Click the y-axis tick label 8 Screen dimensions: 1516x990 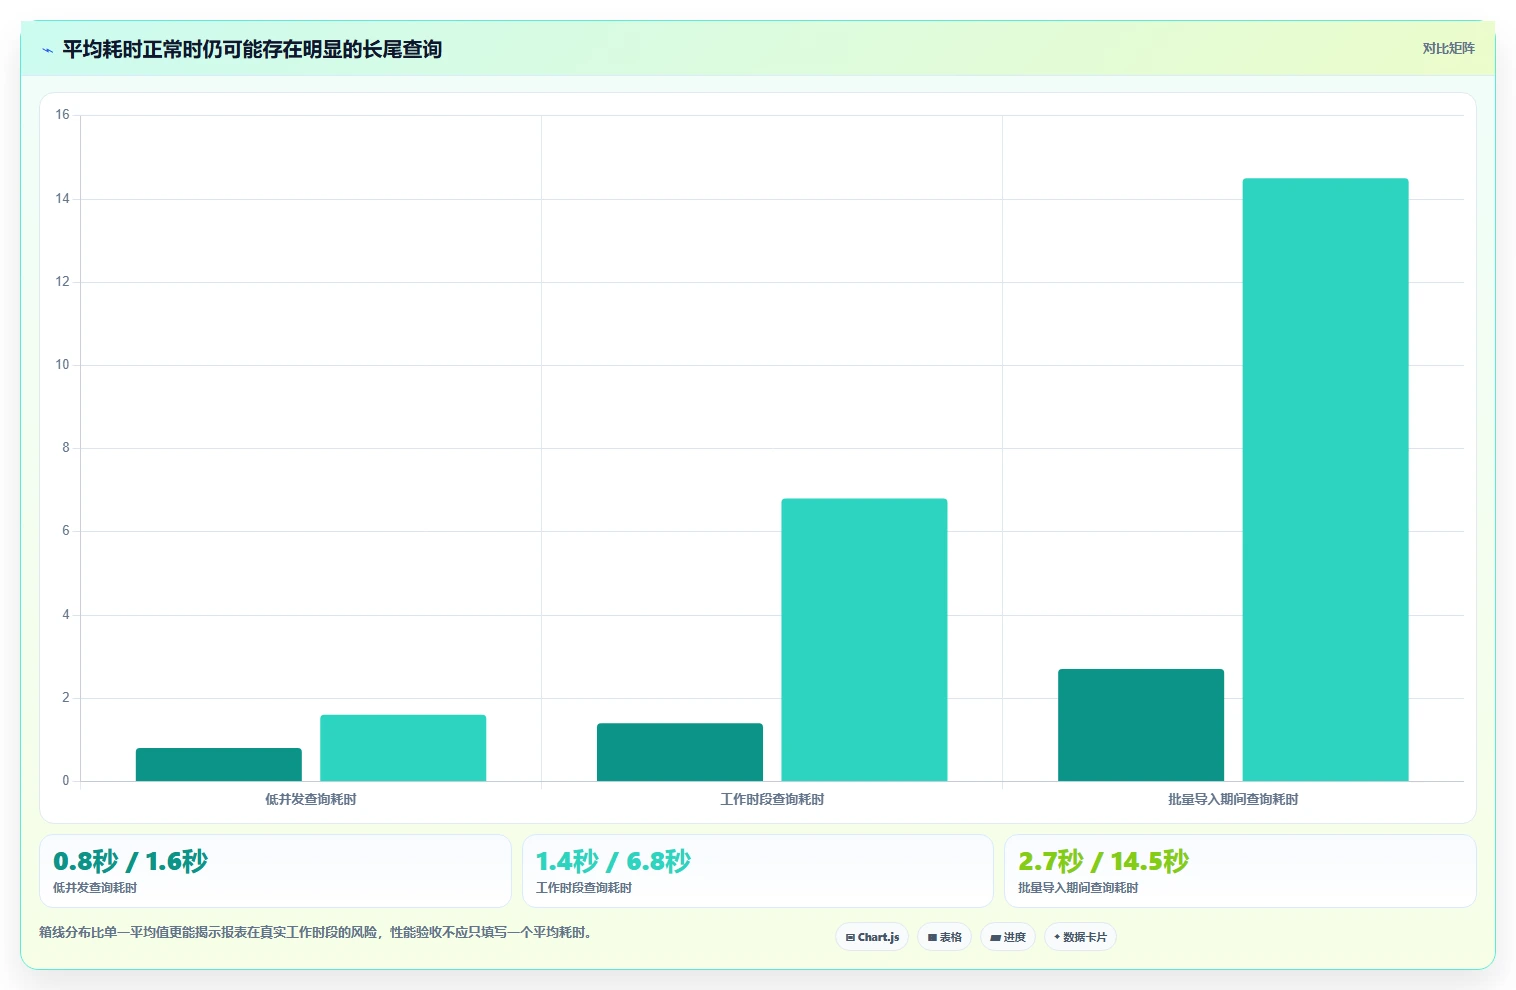click(x=66, y=448)
